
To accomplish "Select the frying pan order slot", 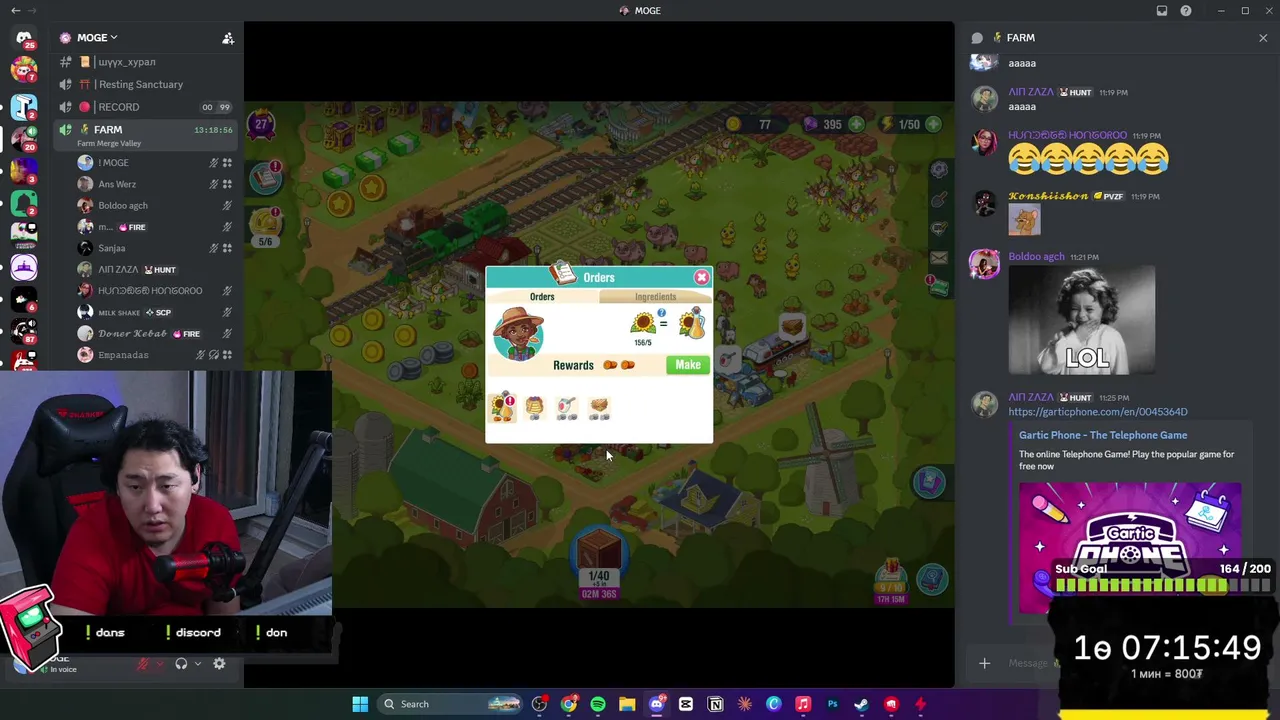I will [x=567, y=407].
